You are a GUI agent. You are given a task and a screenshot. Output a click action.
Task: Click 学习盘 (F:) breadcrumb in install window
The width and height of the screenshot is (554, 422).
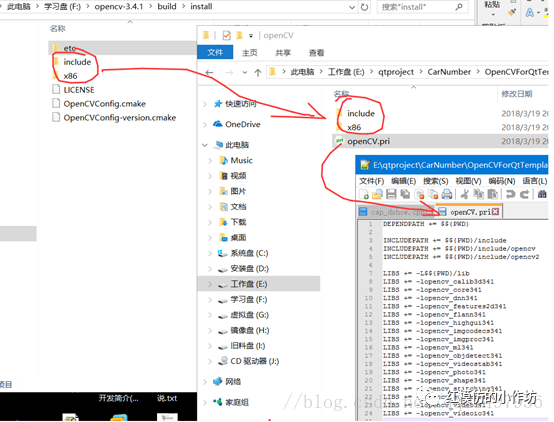62,7
